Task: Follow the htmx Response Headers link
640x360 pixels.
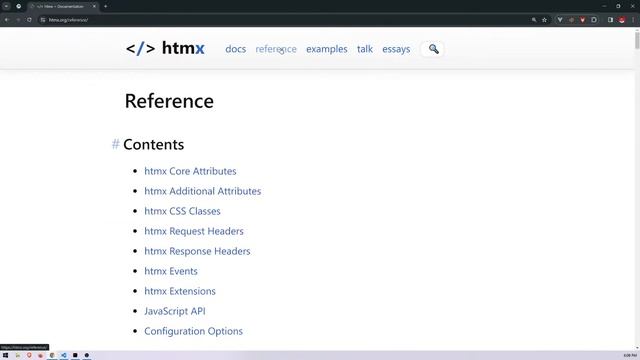Action: [x=197, y=251]
